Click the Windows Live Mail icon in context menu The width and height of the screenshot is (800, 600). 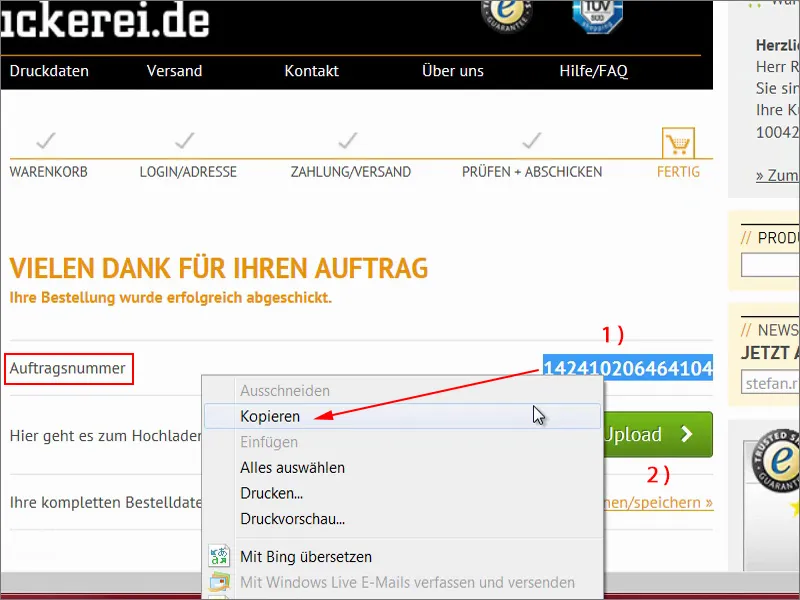click(x=219, y=582)
